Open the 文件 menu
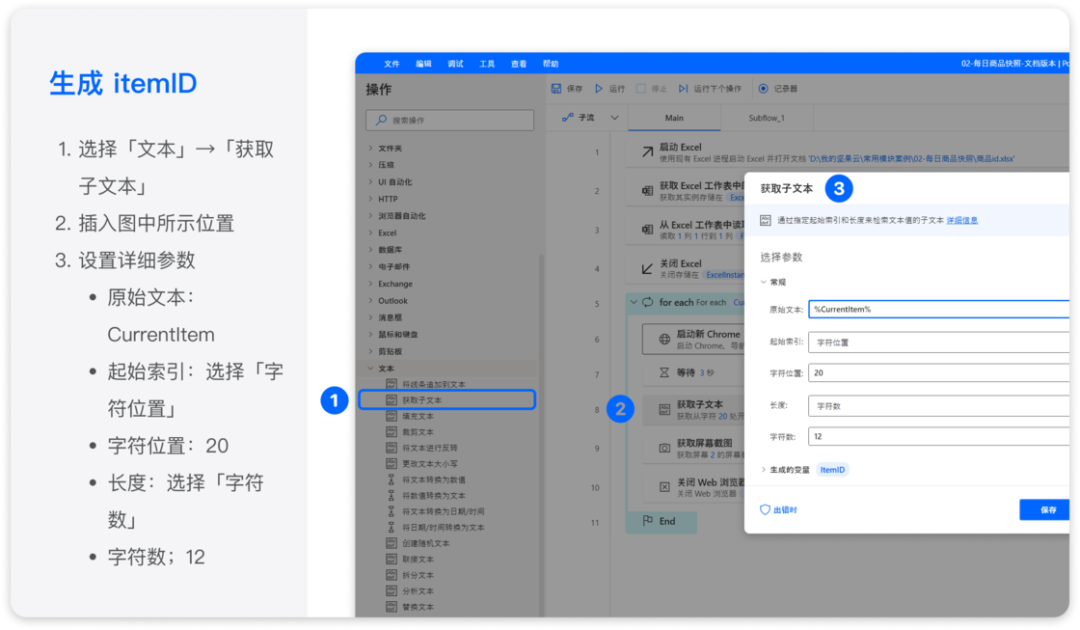Screen dimensions: 1080x630 click(392, 63)
